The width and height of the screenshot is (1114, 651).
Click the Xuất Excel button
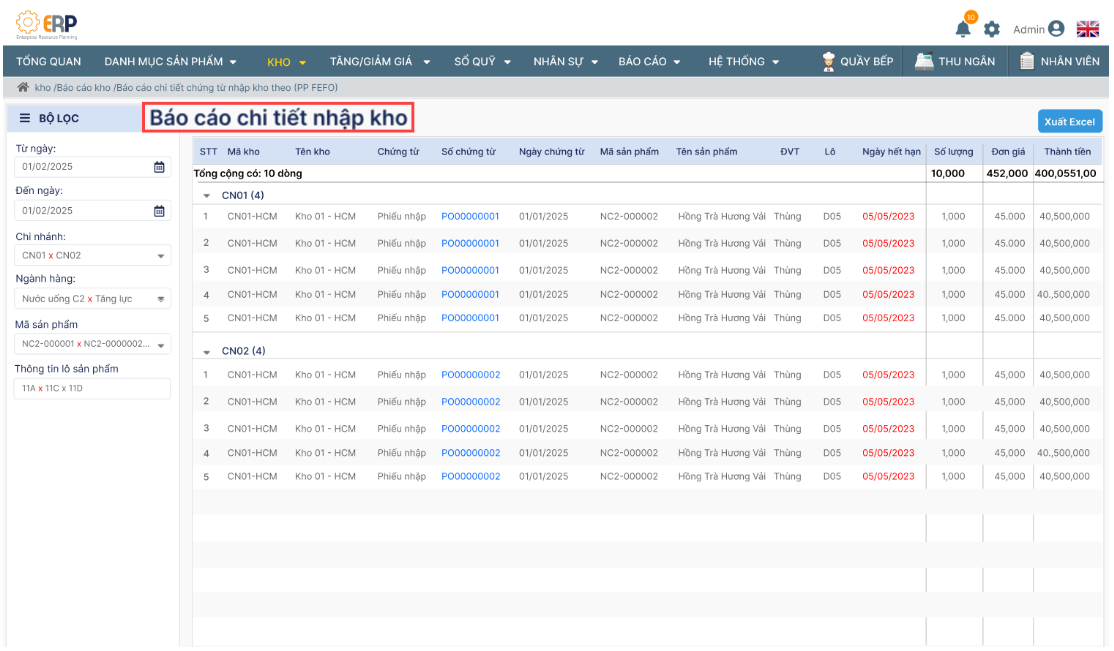click(x=1069, y=122)
